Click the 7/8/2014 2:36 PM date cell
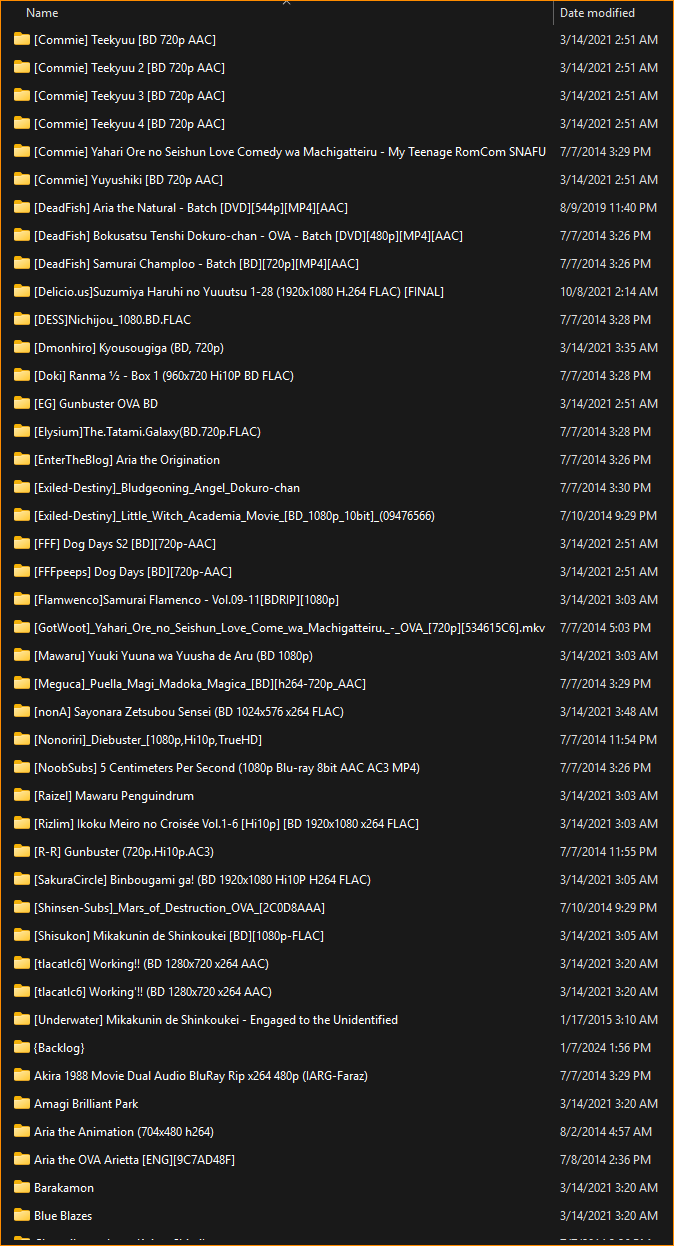This screenshot has width=674, height=1246. 605,1160
